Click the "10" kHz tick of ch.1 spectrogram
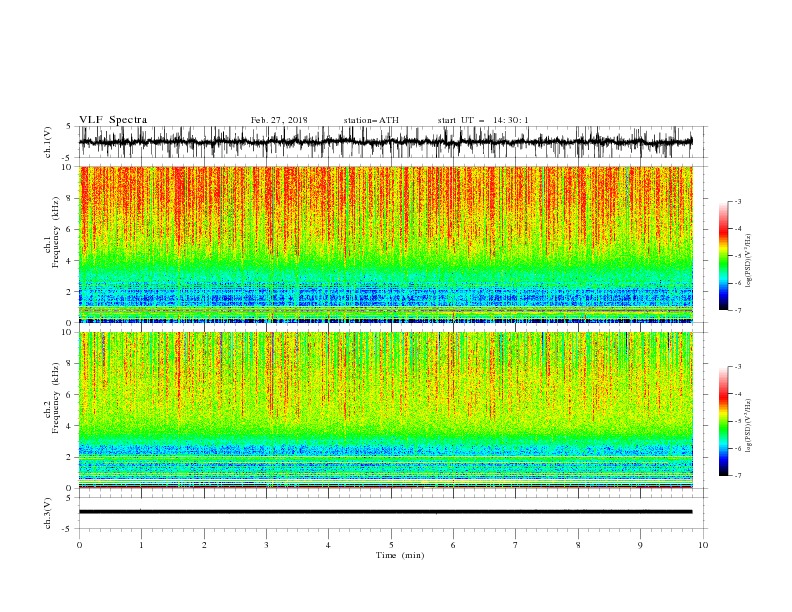792x612 pixels. [x=67, y=167]
